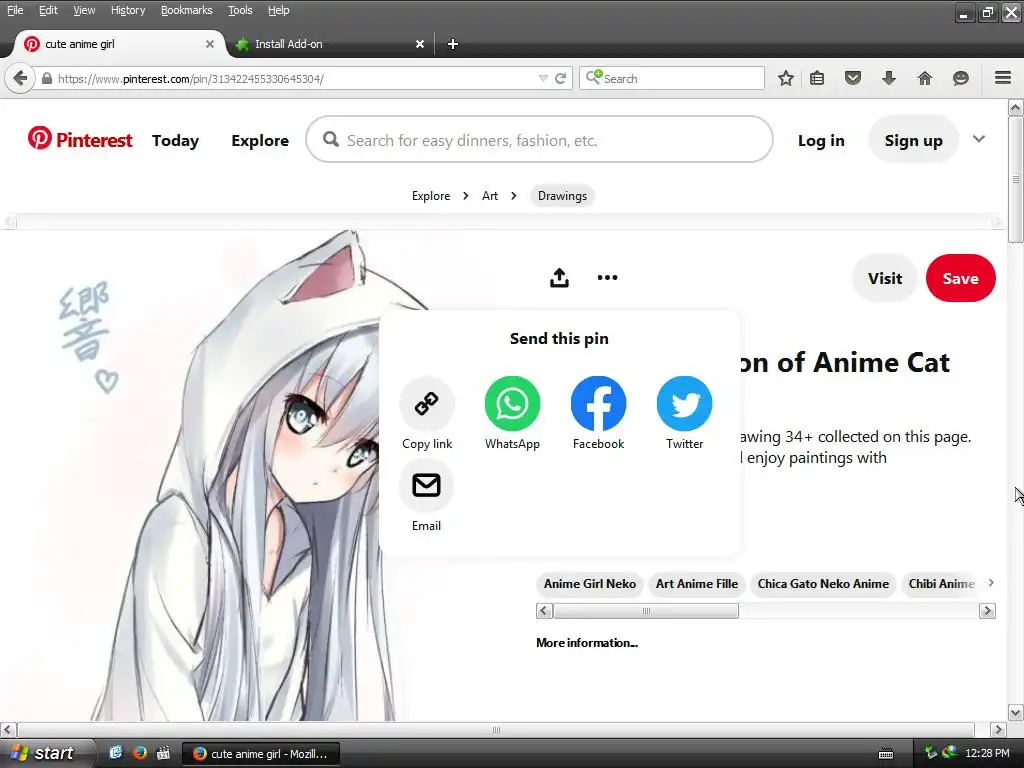Open More information... link
The image size is (1024, 768).
tap(586, 643)
